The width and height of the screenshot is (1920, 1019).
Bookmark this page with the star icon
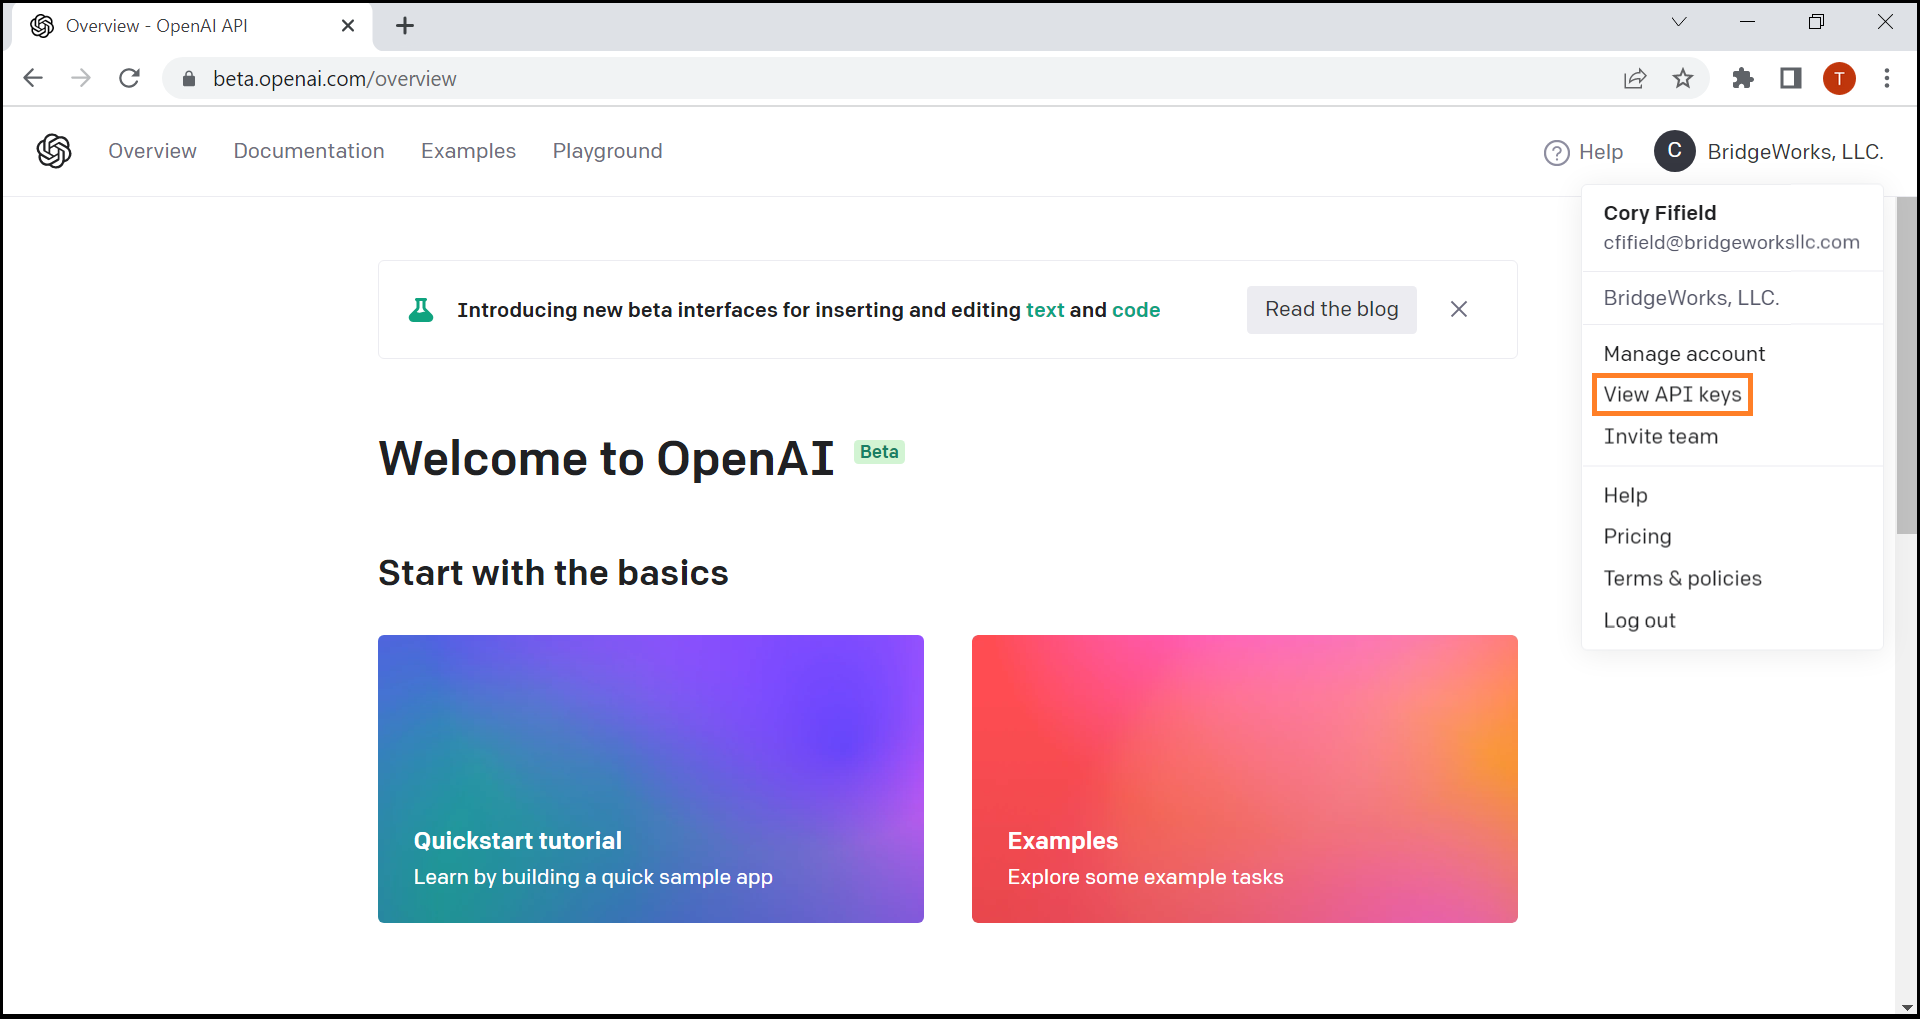[1683, 78]
